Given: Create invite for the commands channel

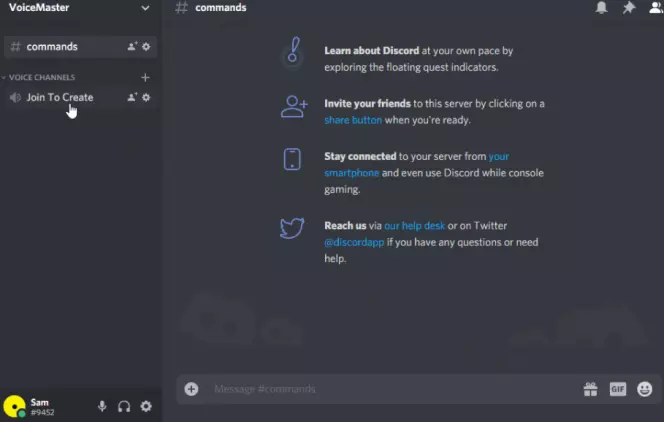Looking at the screenshot, I should tap(132, 47).
